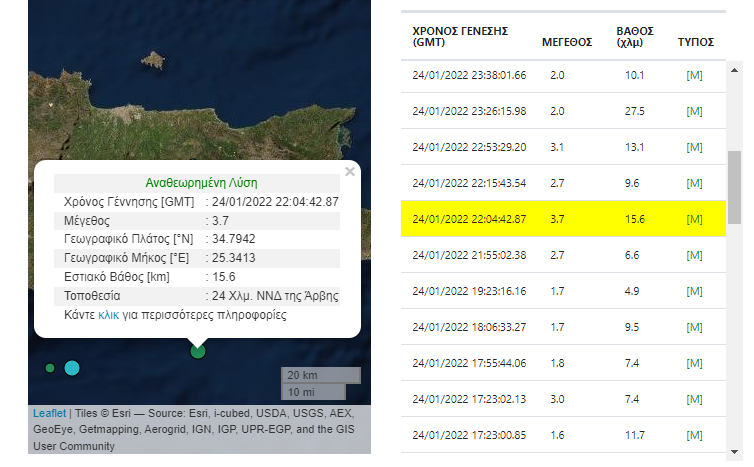Click depth 13.1 in the table

pos(634,147)
